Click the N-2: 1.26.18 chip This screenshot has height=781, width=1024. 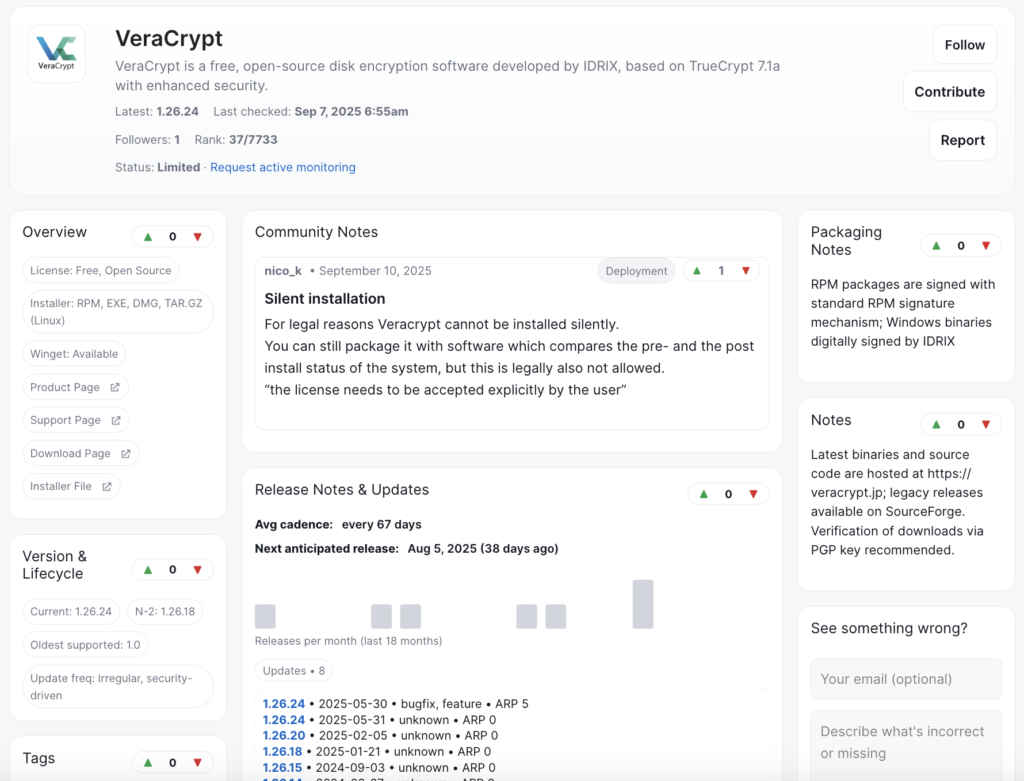pos(165,612)
